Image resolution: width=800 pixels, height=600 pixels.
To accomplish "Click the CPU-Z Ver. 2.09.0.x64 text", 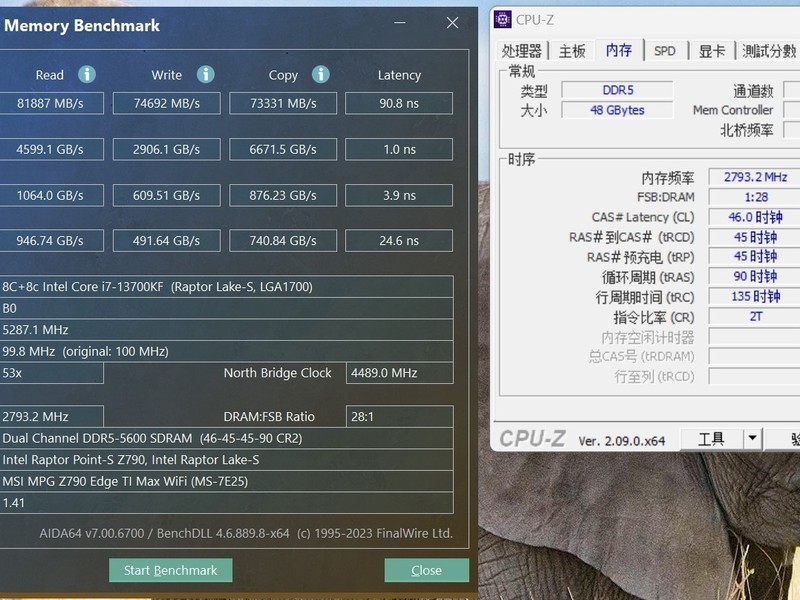I will coord(621,441).
